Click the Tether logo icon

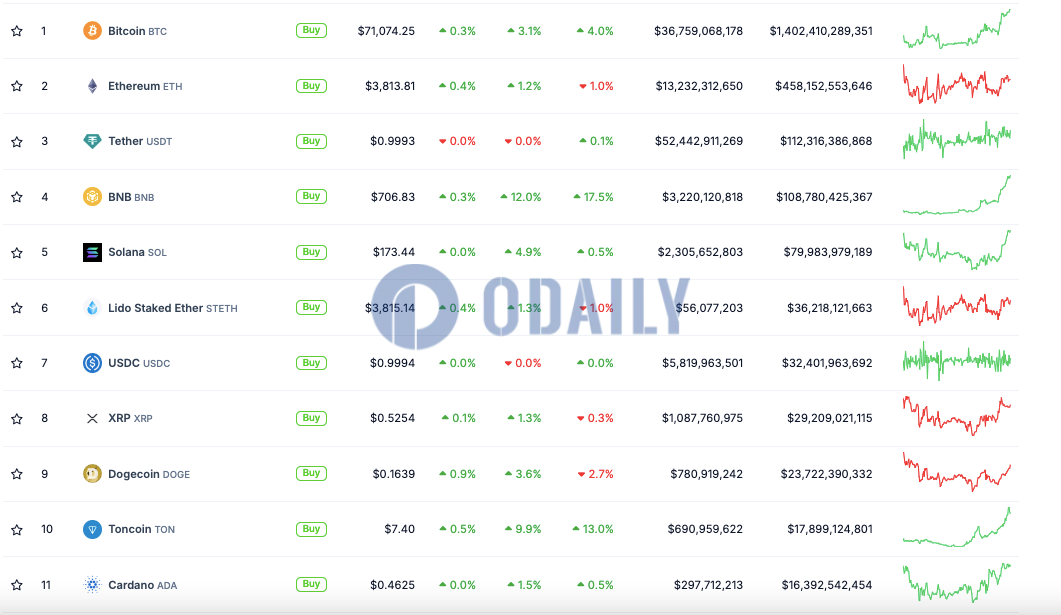[x=92, y=141]
